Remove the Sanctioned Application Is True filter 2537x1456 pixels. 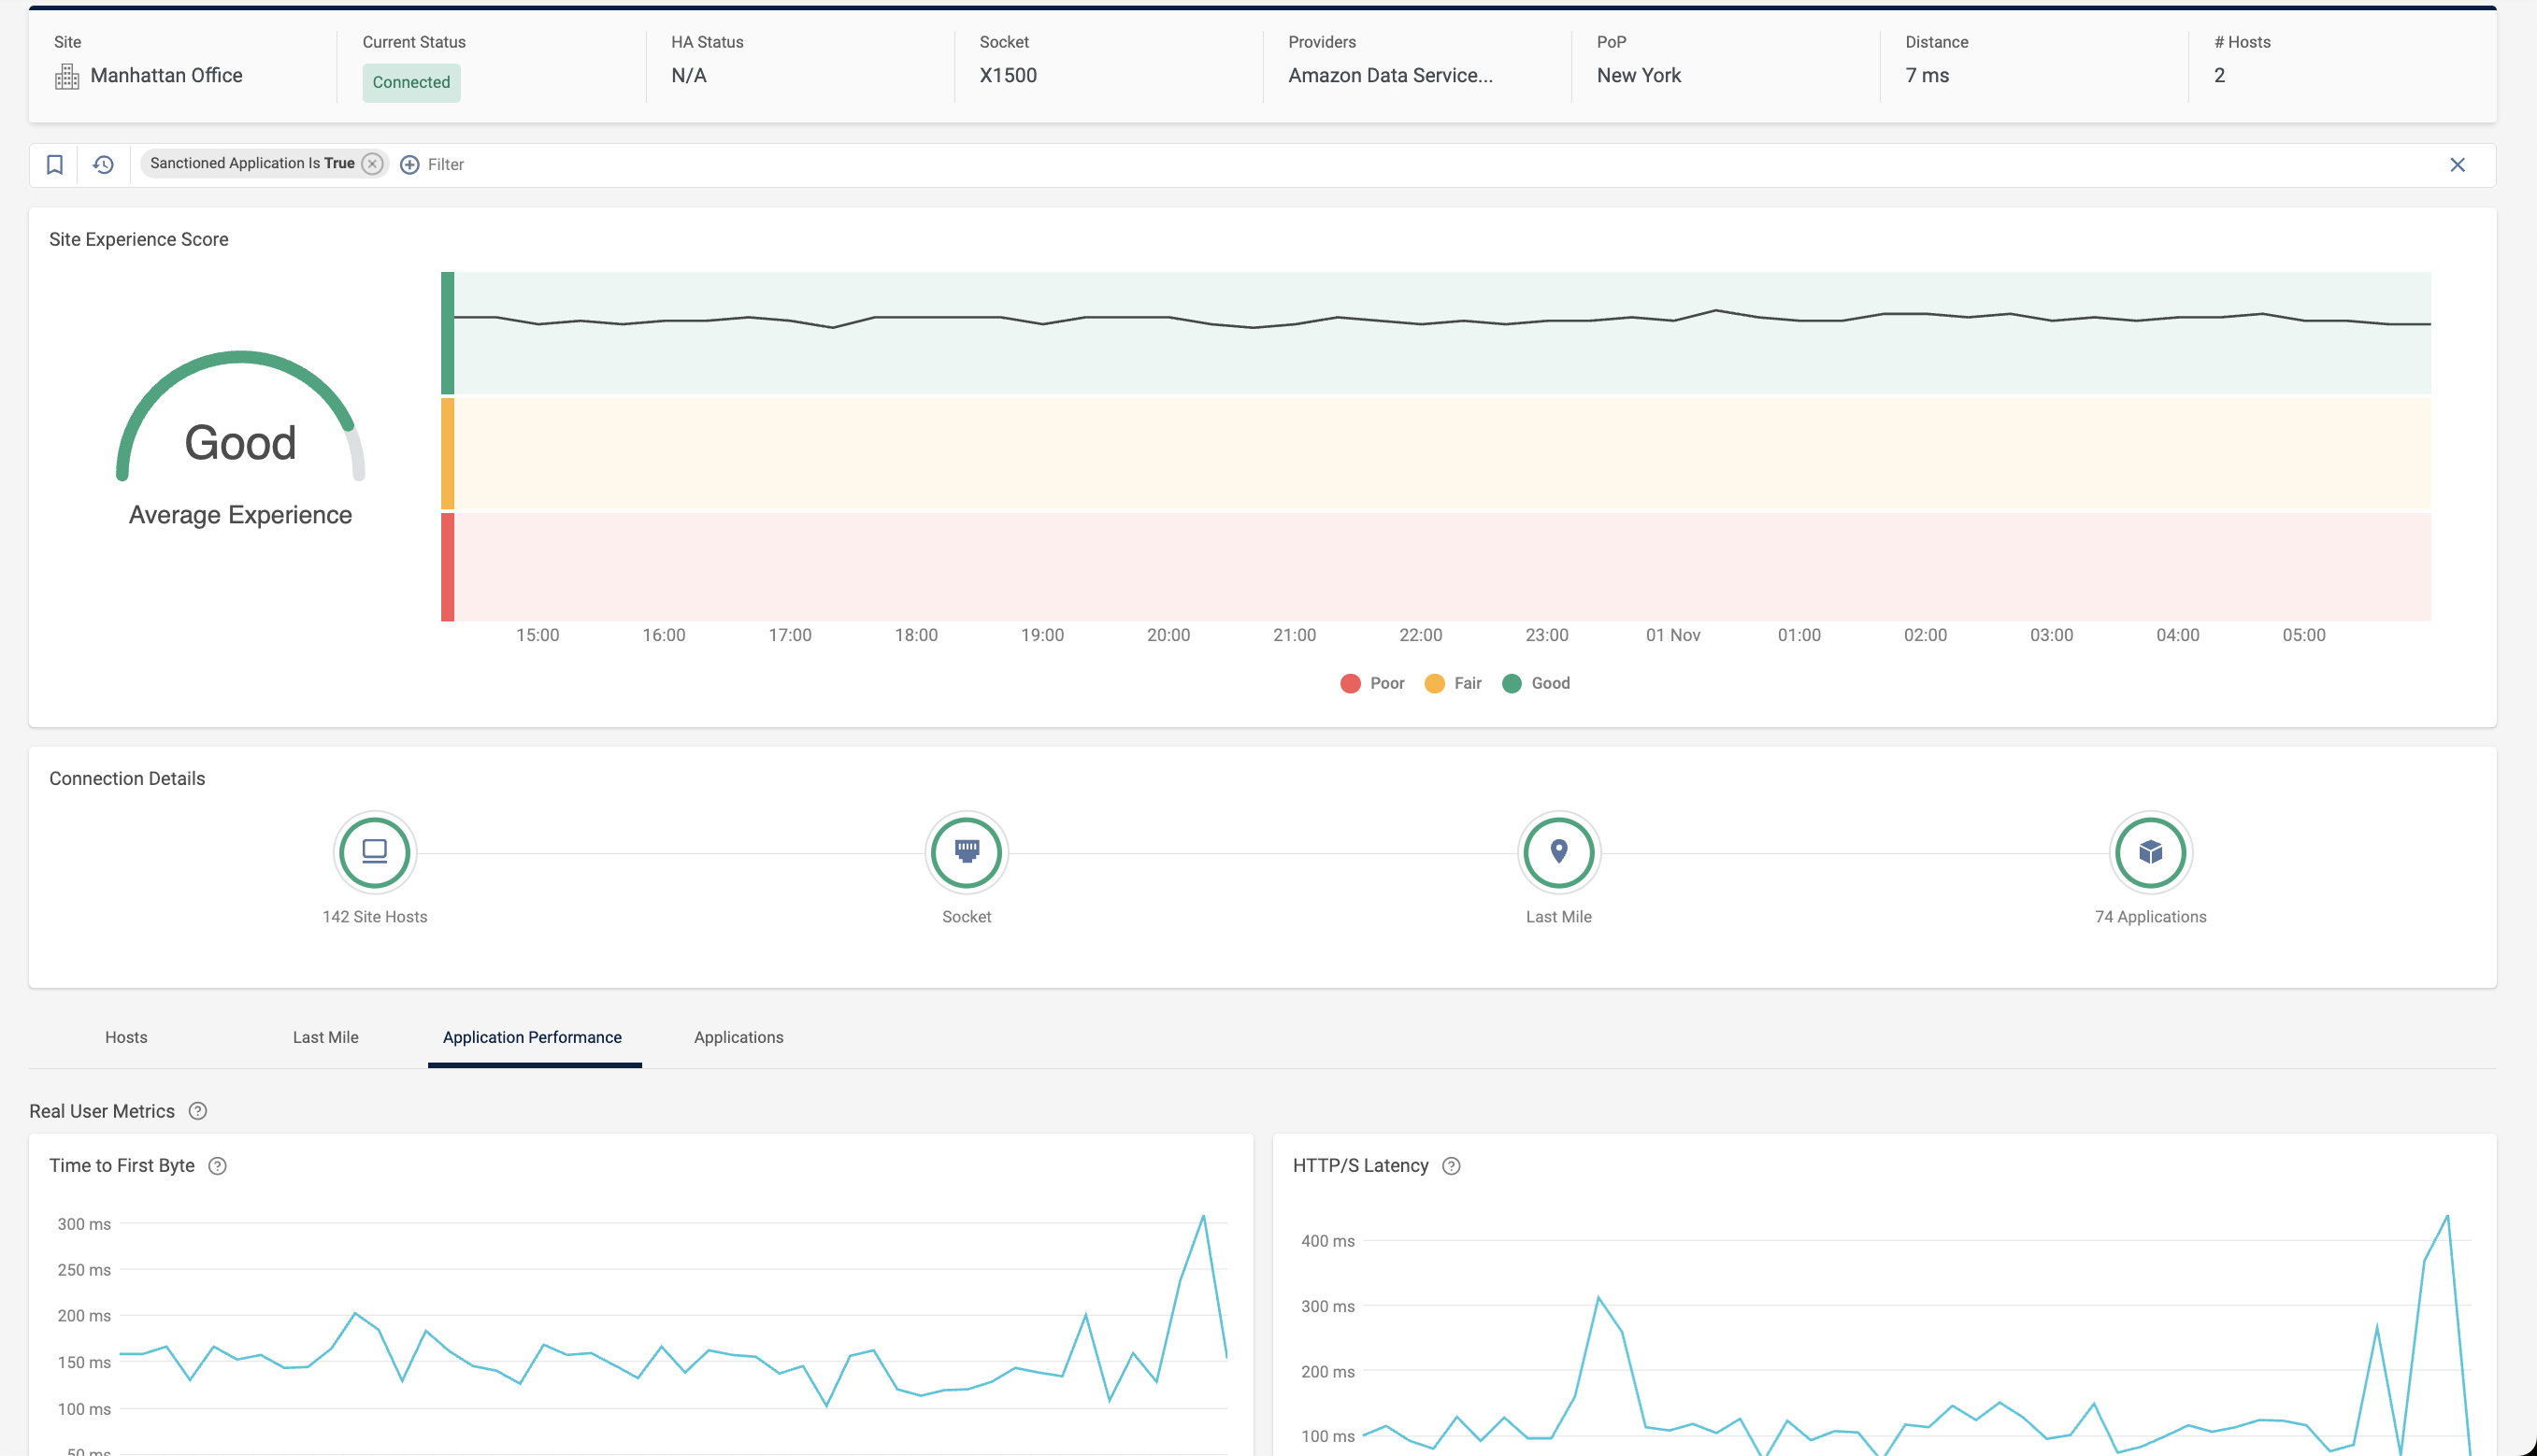[x=372, y=164]
